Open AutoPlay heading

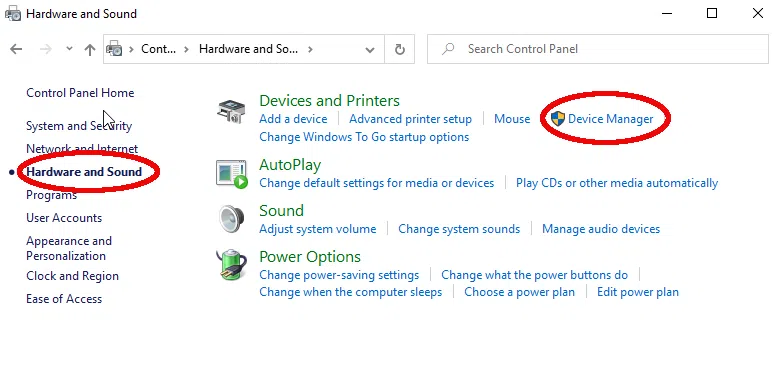290,164
